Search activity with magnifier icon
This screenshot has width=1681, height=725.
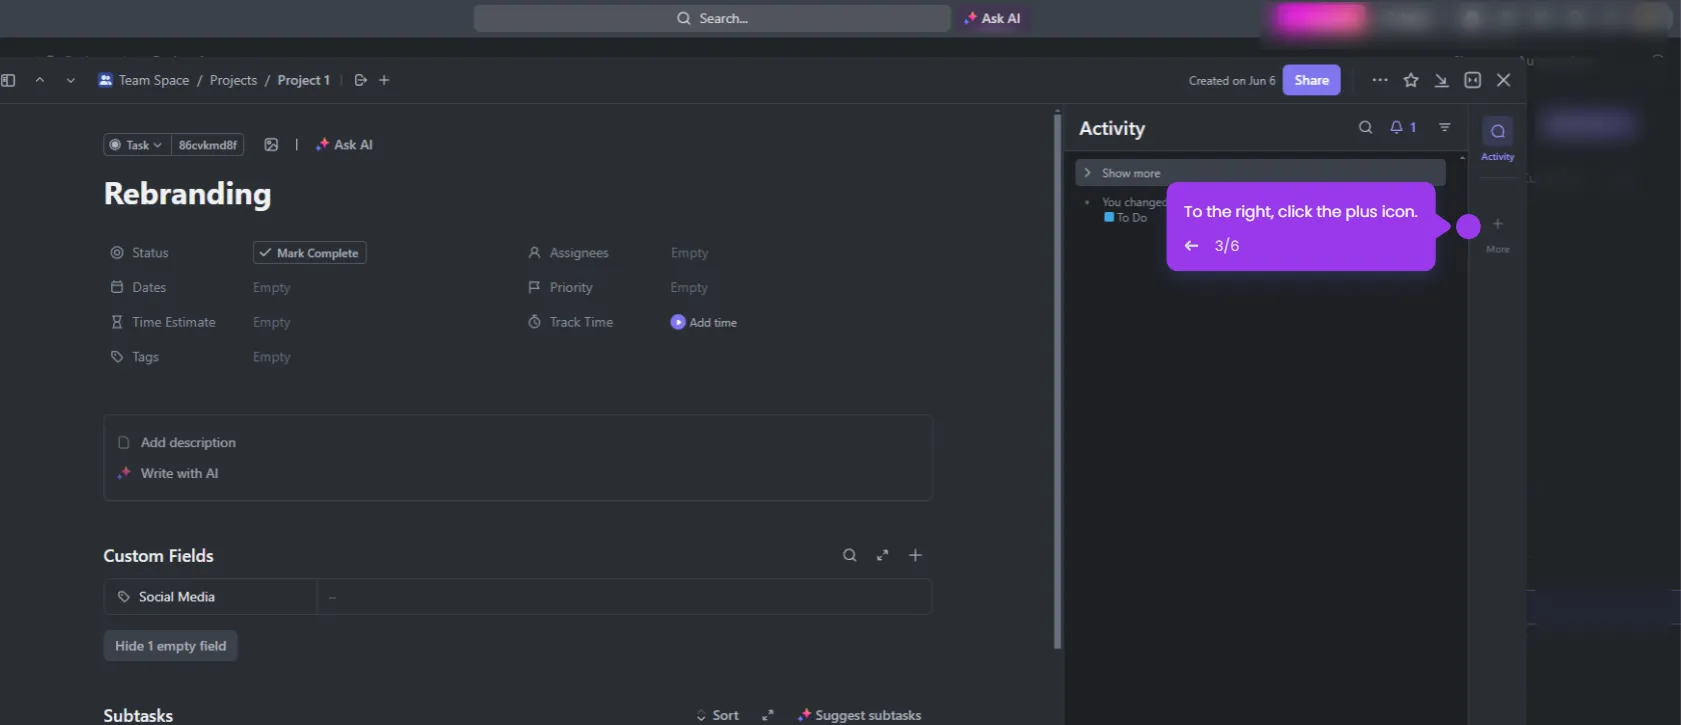[x=1365, y=128]
